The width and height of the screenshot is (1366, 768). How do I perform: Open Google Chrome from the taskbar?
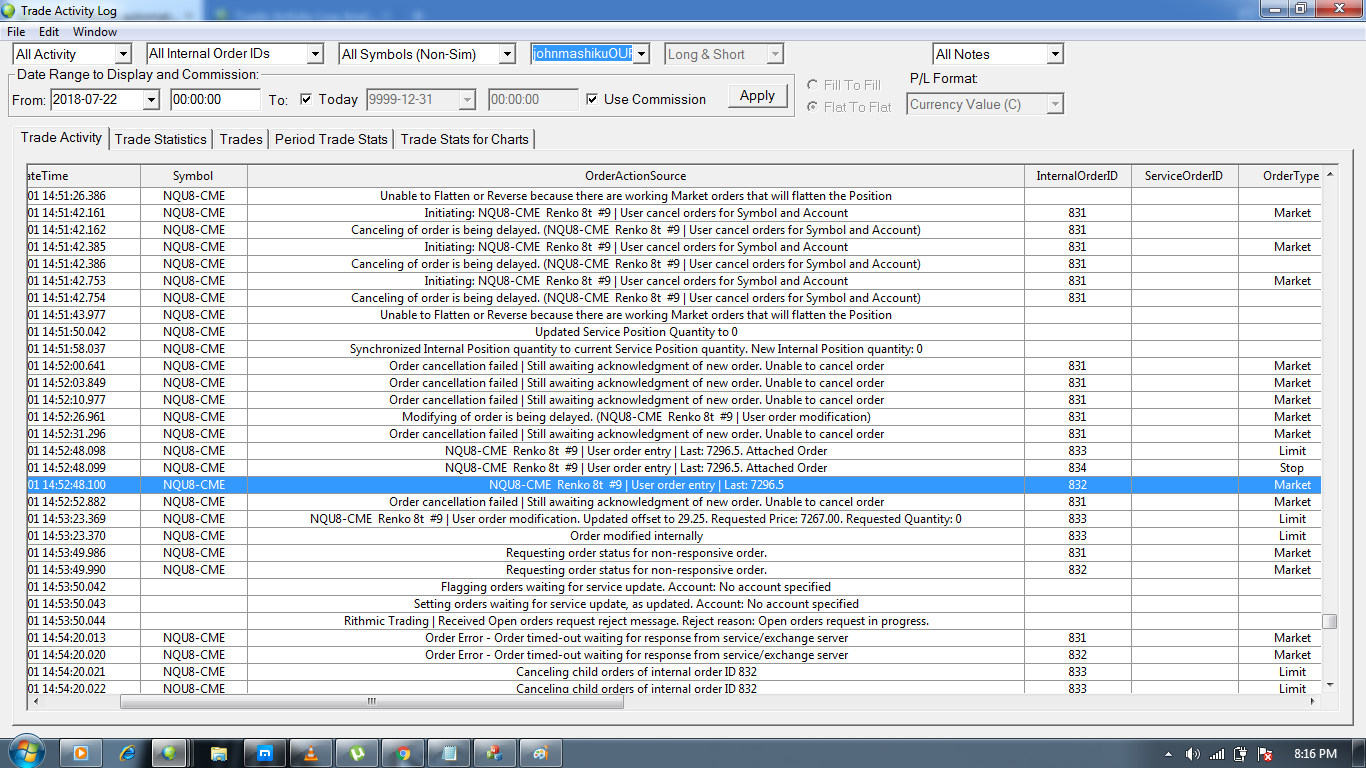403,753
